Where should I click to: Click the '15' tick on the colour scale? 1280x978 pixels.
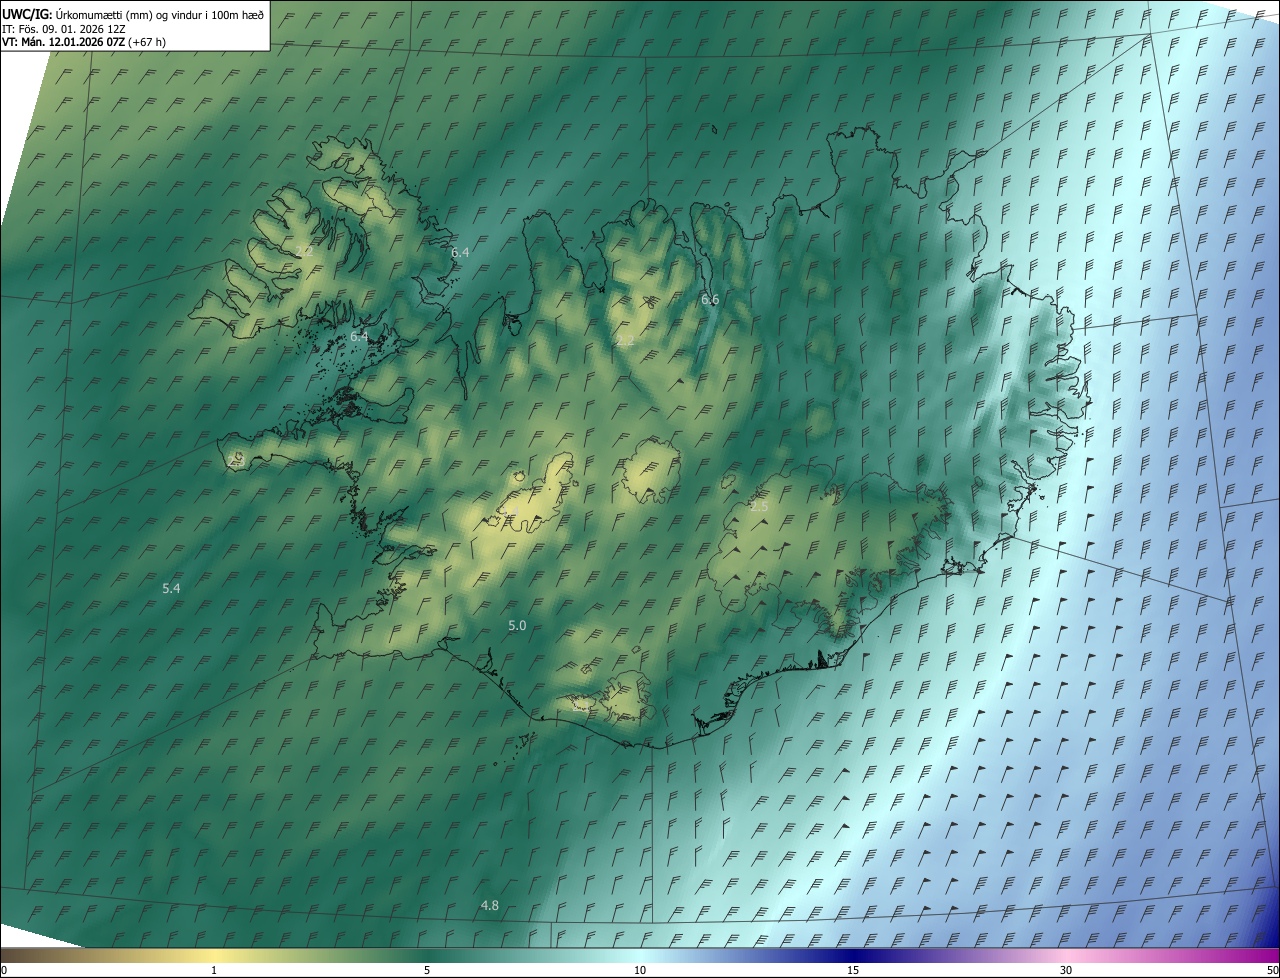tap(853, 970)
